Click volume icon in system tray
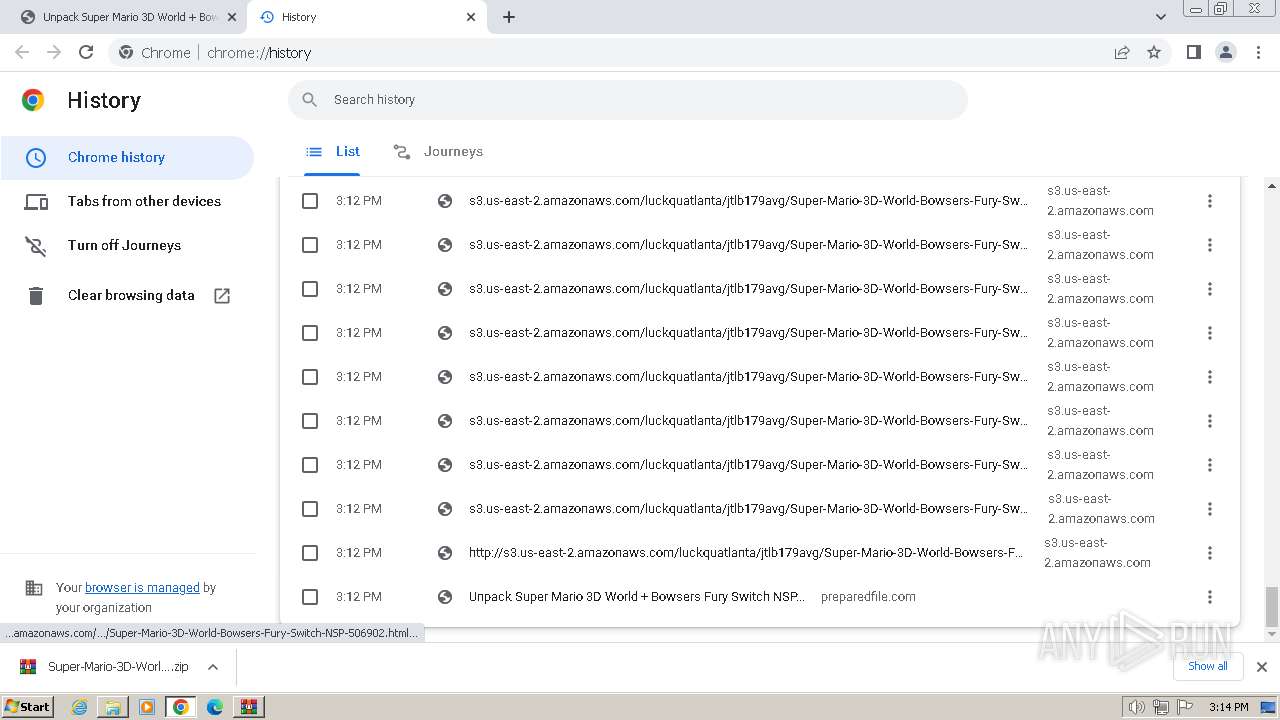This screenshot has height=720, width=1280. pyautogui.click(x=1137, y=707)
